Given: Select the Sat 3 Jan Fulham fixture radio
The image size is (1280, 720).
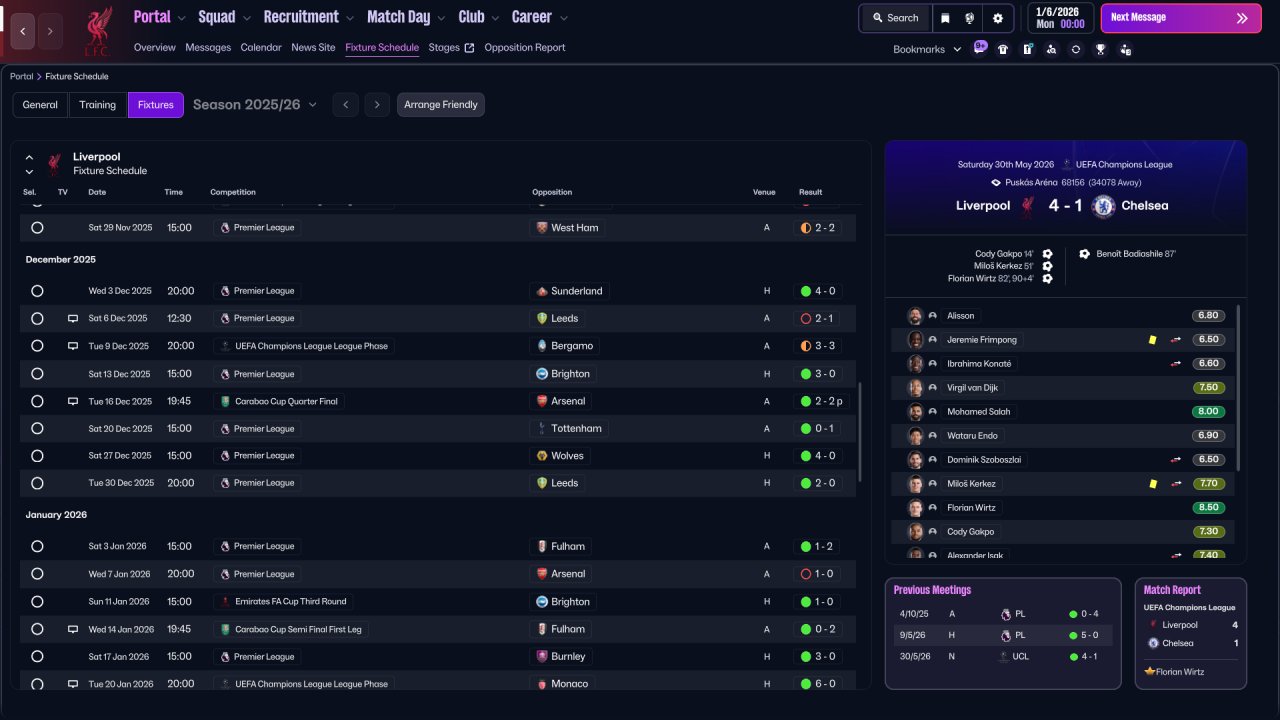Looking at the screenshot, I should 37,547.
